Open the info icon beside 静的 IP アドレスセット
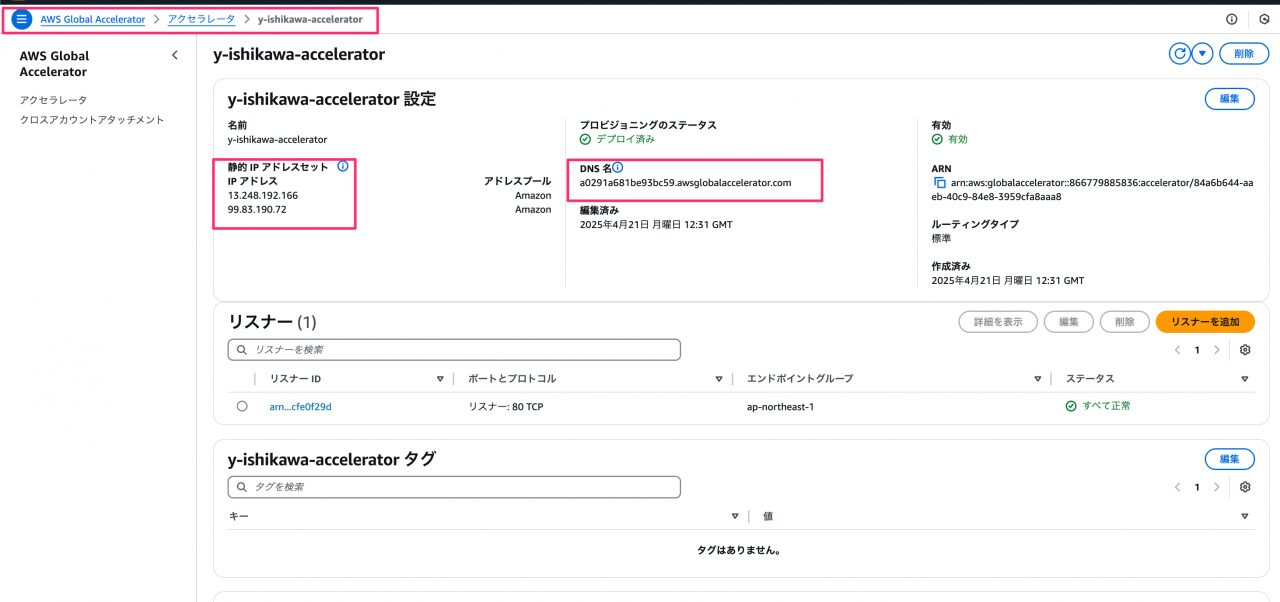This screenshot has height=602, width=1280. pyautogui.click(x=343, y=166)
